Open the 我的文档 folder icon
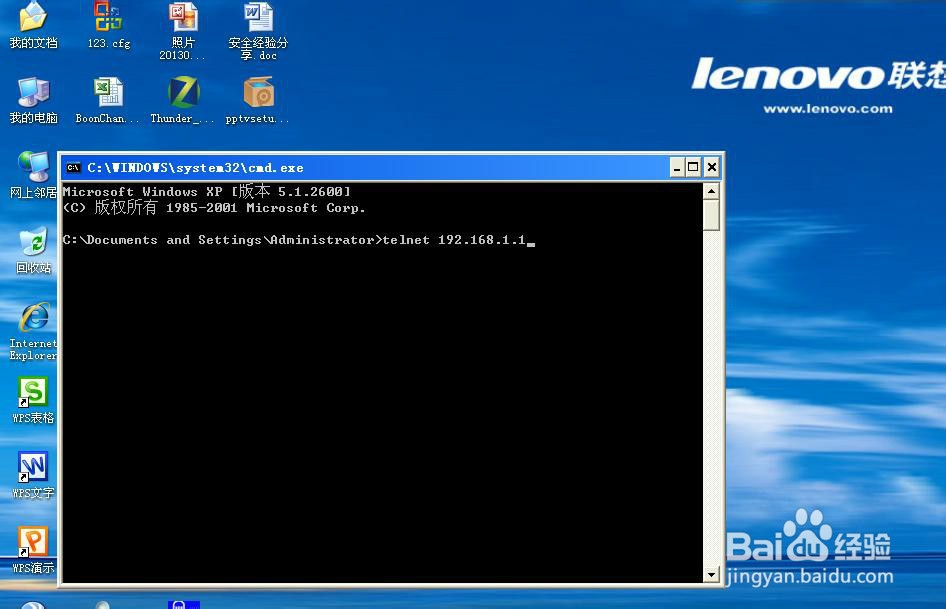Viewport: 946px width, 609px height. coord(33,17)
